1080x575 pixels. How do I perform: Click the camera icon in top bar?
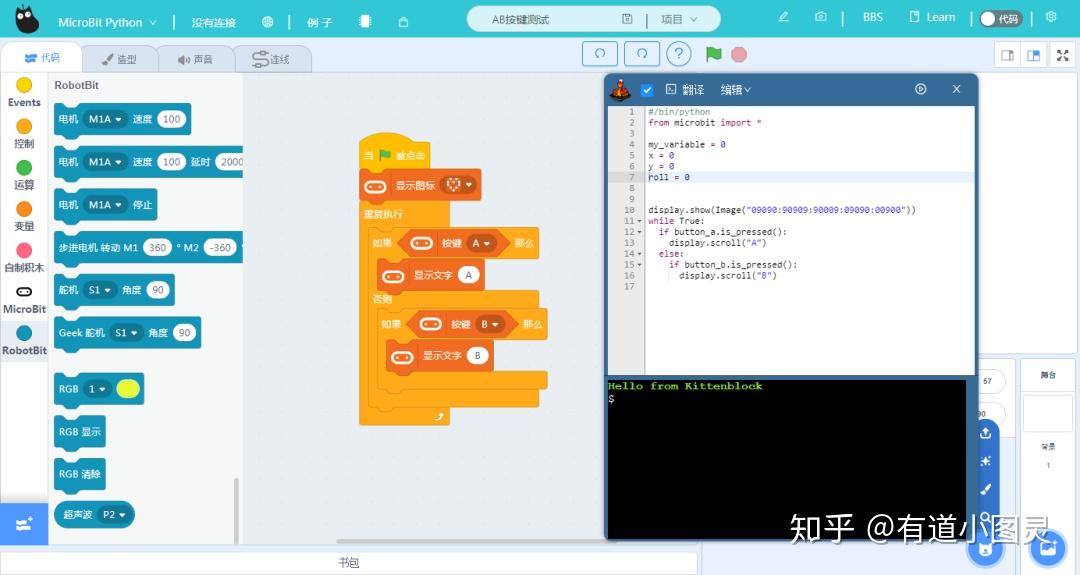(x=820, y=17)
